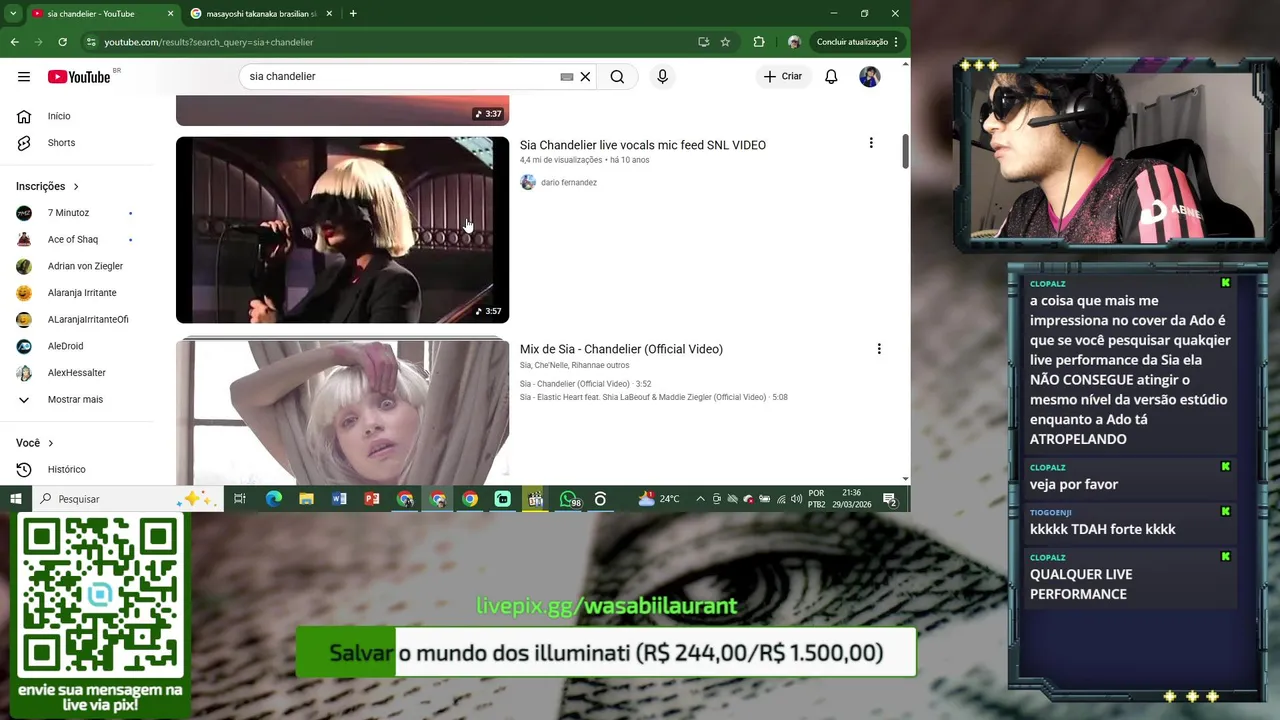This screenshot has height=720, width=1280.
Task: Open the on-screen keyboard in search box
Action: coord(567,77)
